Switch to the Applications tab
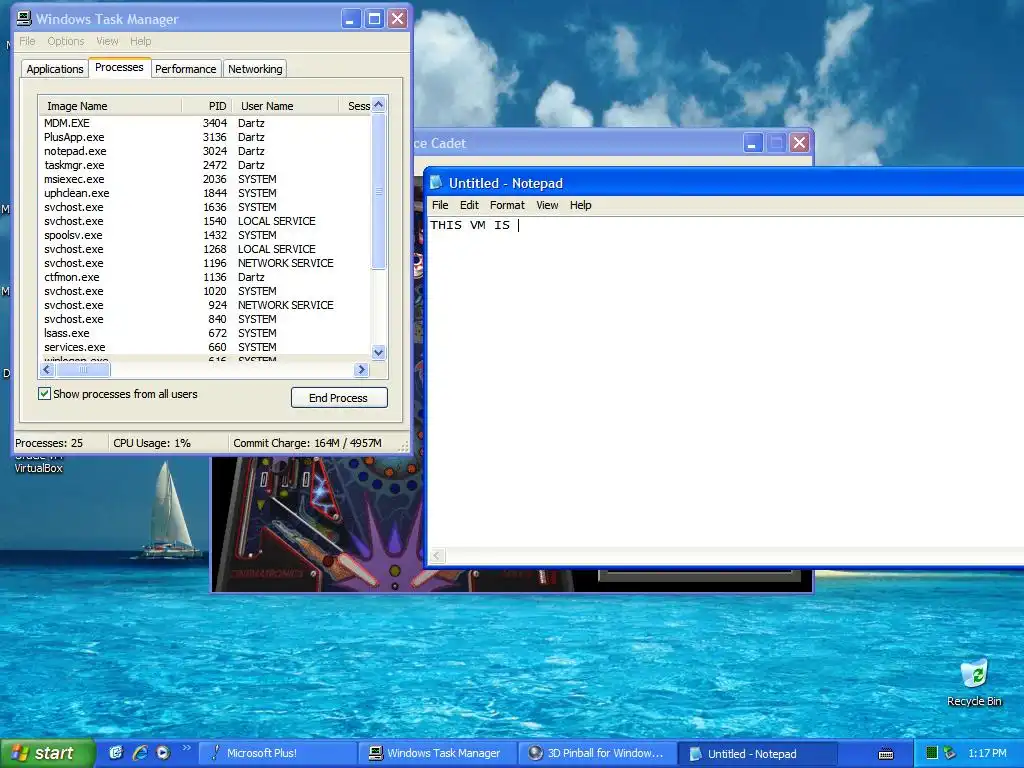 (x=55, y=69)
